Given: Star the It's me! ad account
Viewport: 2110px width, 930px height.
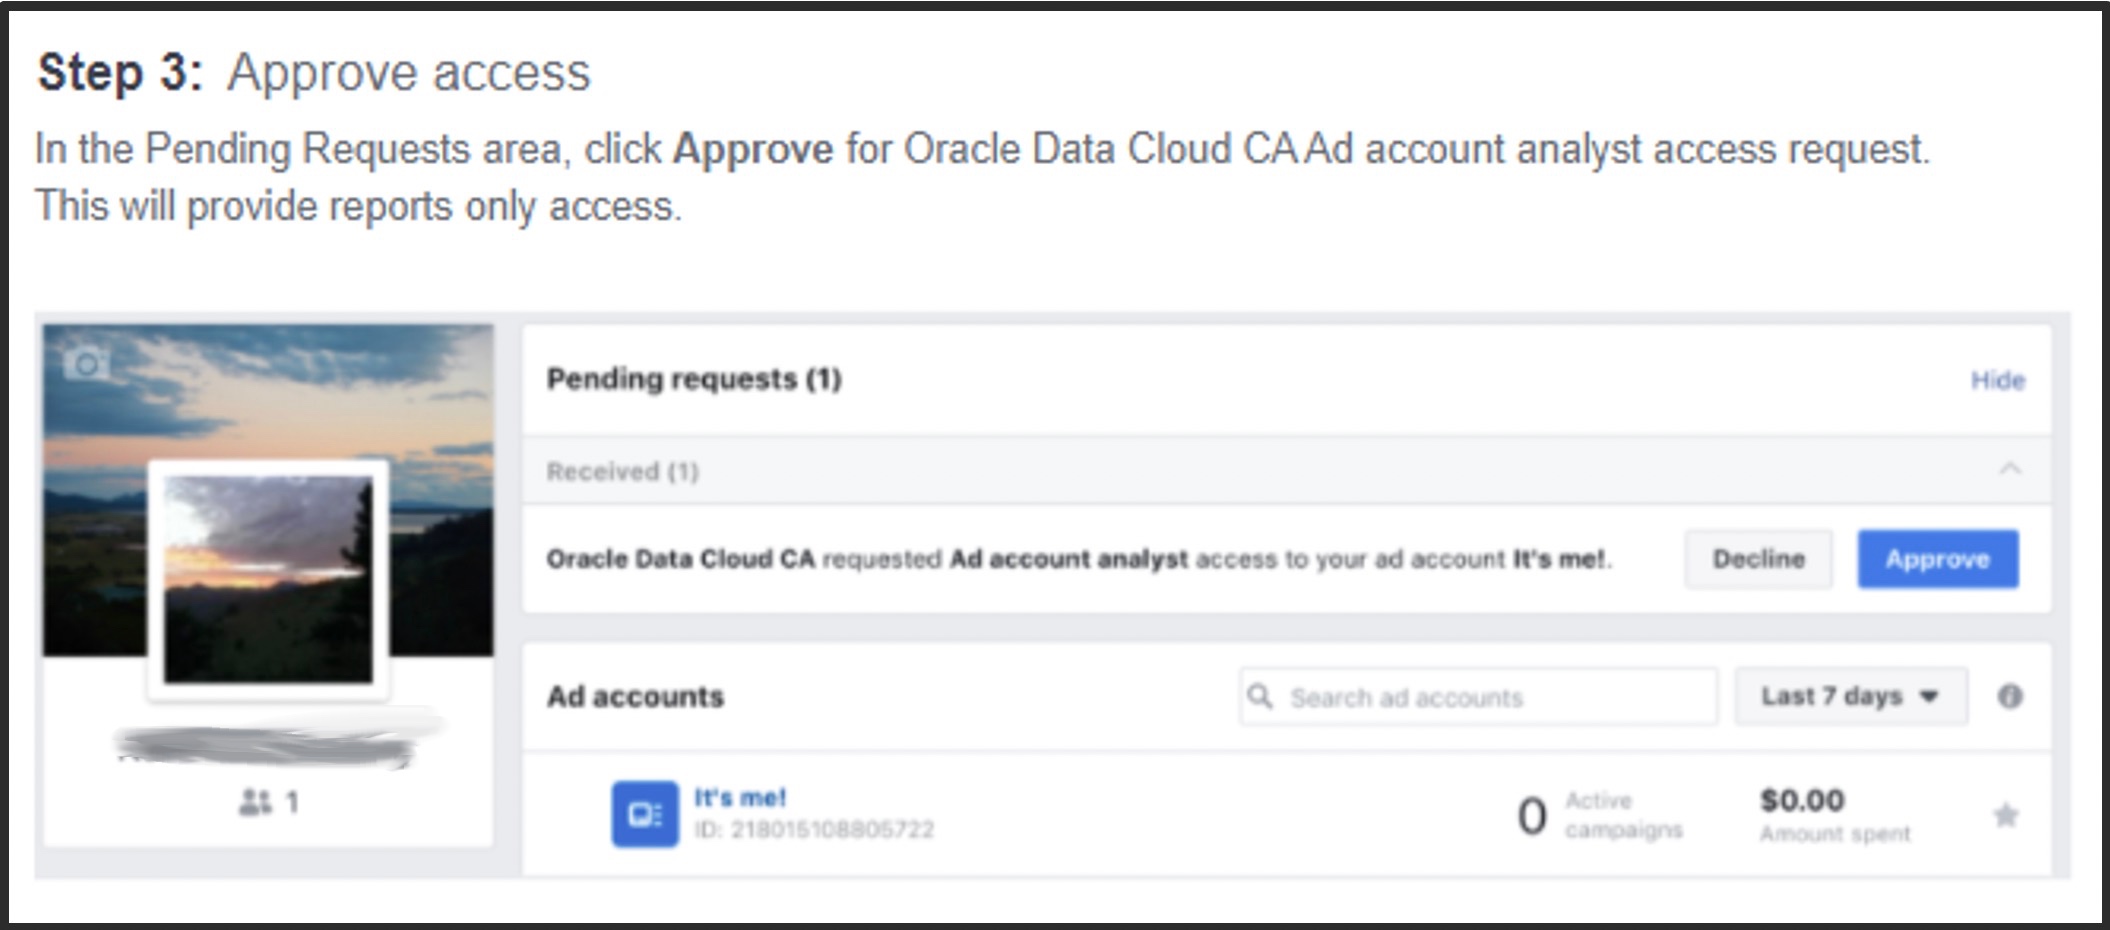Looking at the screenshot, I should point(2005,816).
